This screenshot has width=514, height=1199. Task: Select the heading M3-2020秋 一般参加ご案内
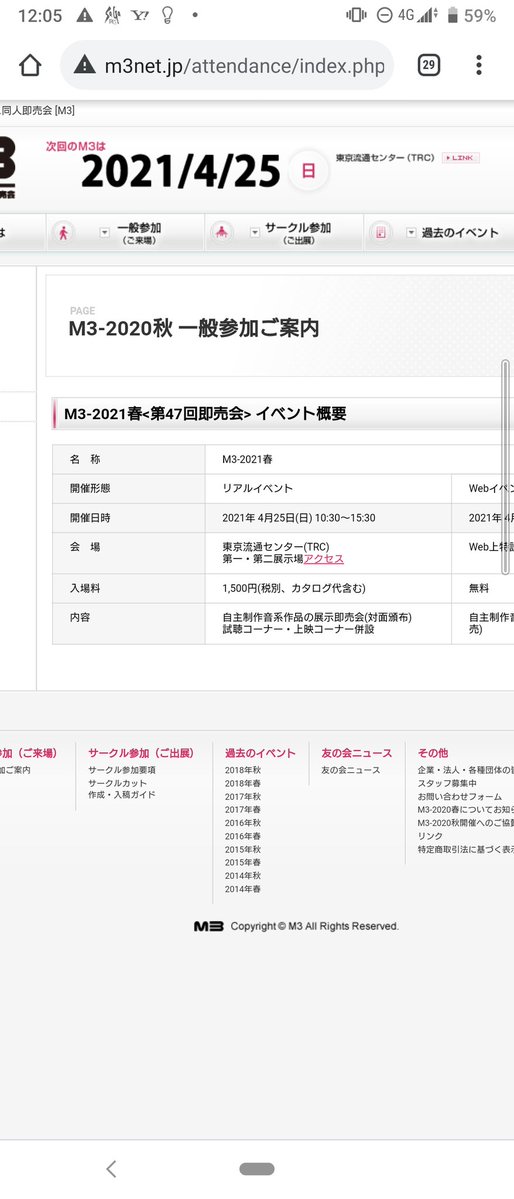(x=194, y=329)
